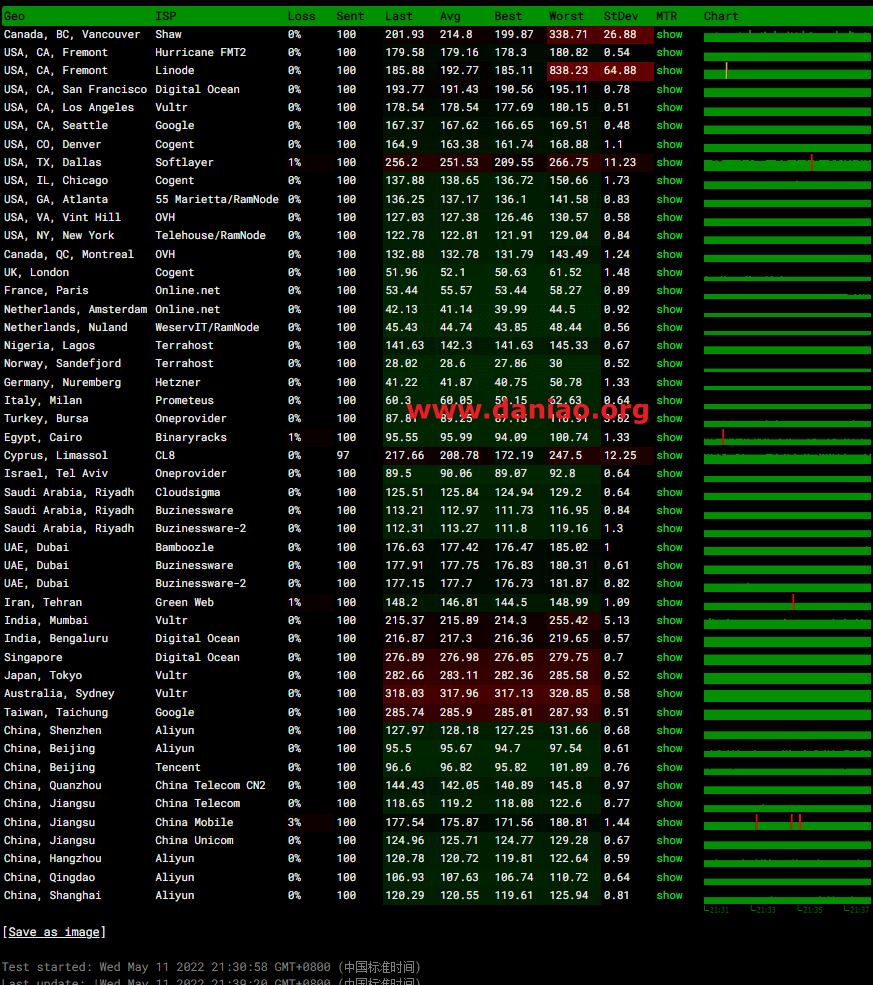This screenshot has width=873, height=985.
Task: Click the "Test started" timestamp line
Action: (x=211, y=967)
